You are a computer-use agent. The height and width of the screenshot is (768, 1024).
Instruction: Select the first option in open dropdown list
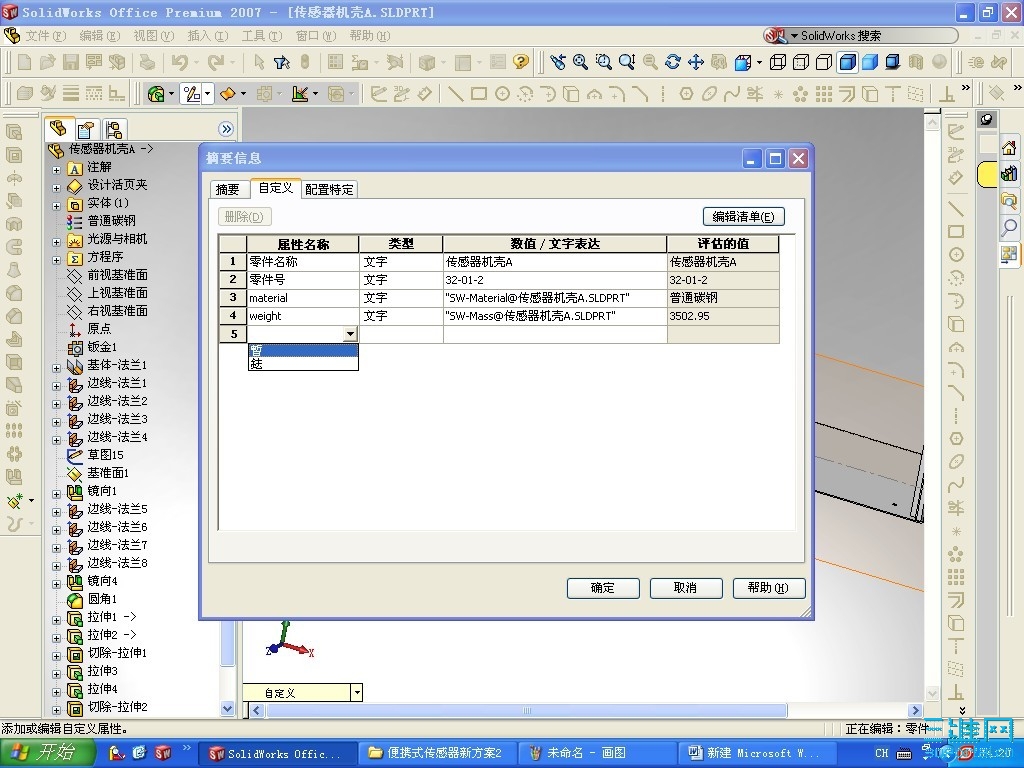click(x=303, y=351)
